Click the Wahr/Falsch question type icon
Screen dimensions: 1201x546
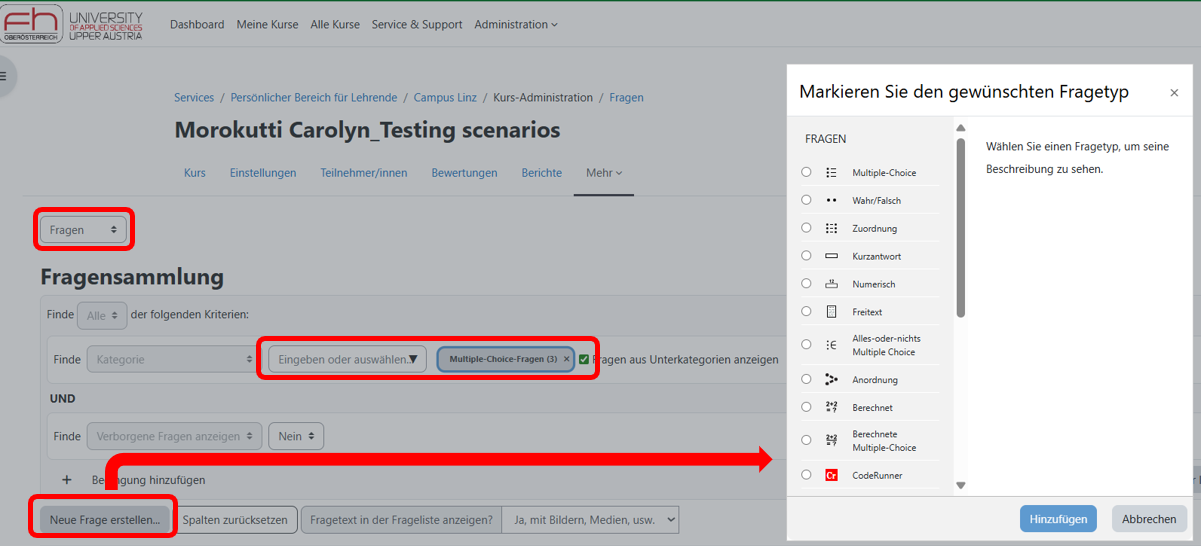[831, 201]
